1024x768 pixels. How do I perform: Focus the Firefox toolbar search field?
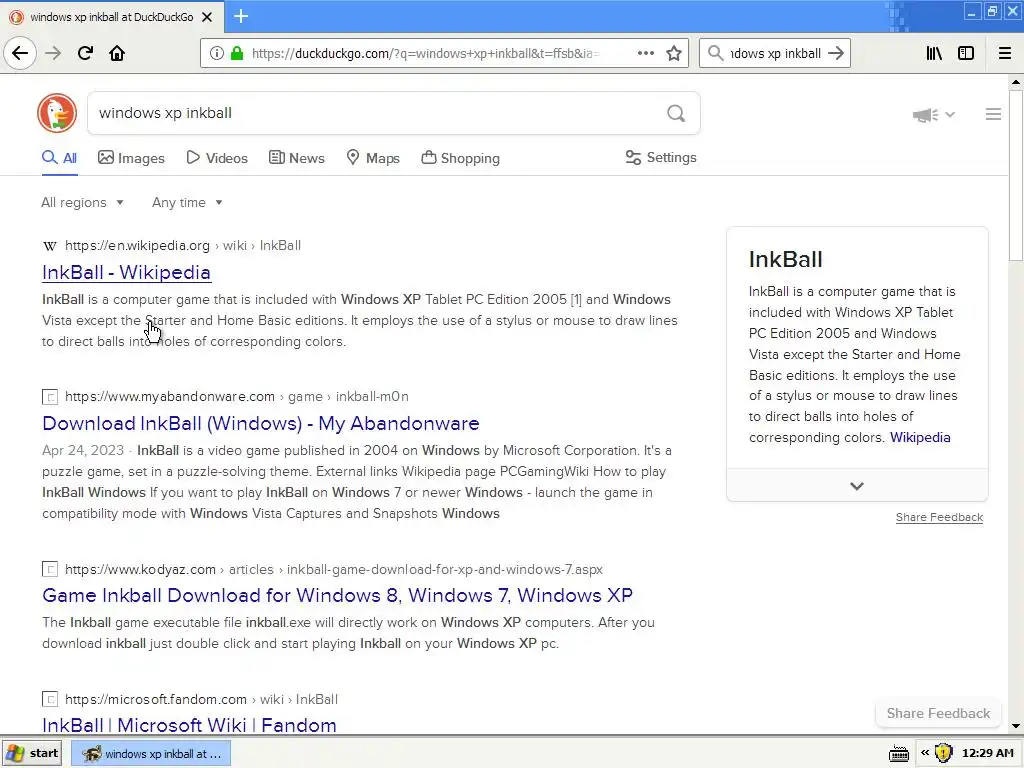pyautogui.click(x=775, y=53)
